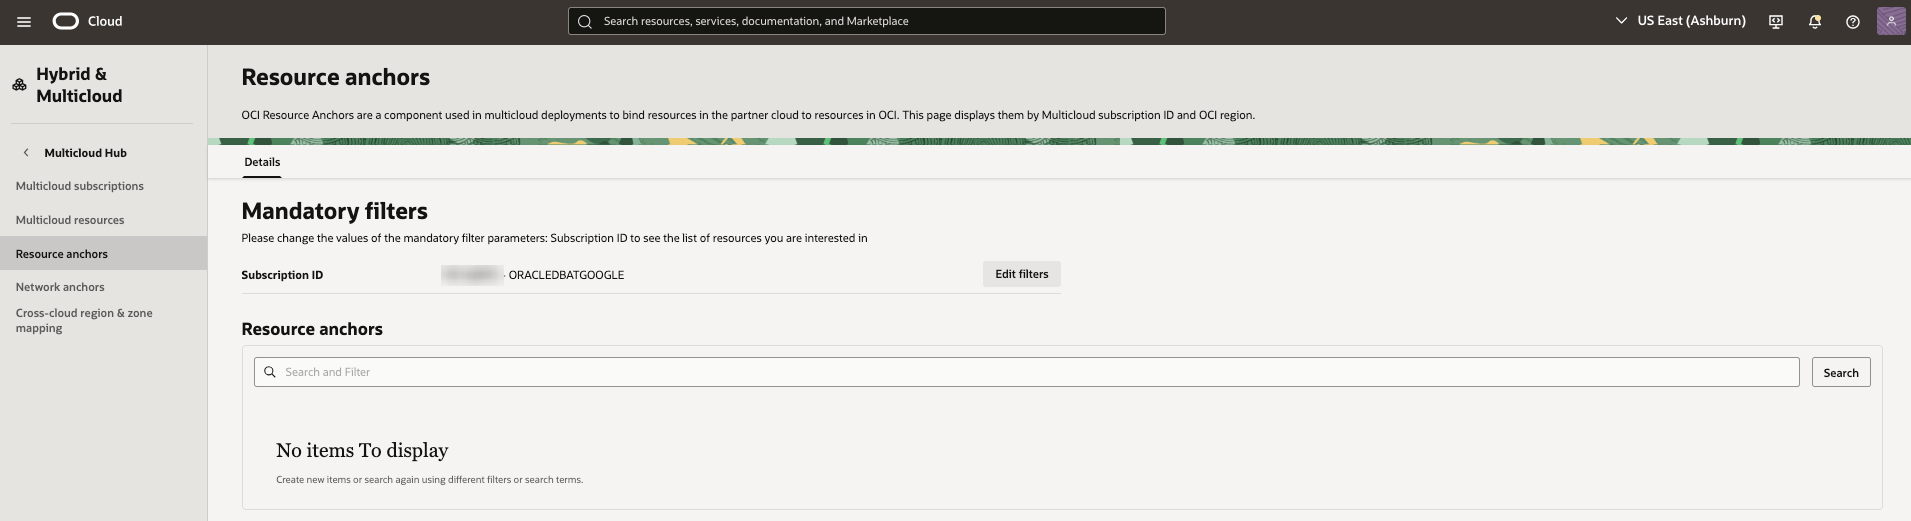The width and height of the screenshot is (1911, 521).
Task: Focus the global search resources field
Action: pyautogui.click(x=866, y=21)
